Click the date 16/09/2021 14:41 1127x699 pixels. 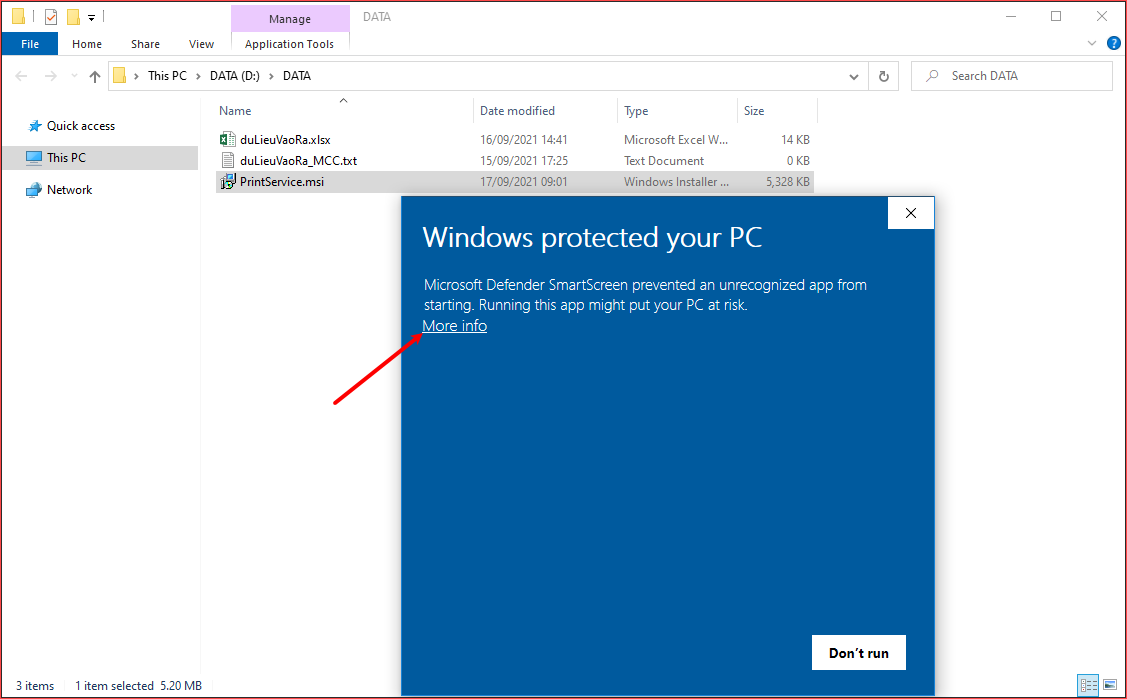523,140
